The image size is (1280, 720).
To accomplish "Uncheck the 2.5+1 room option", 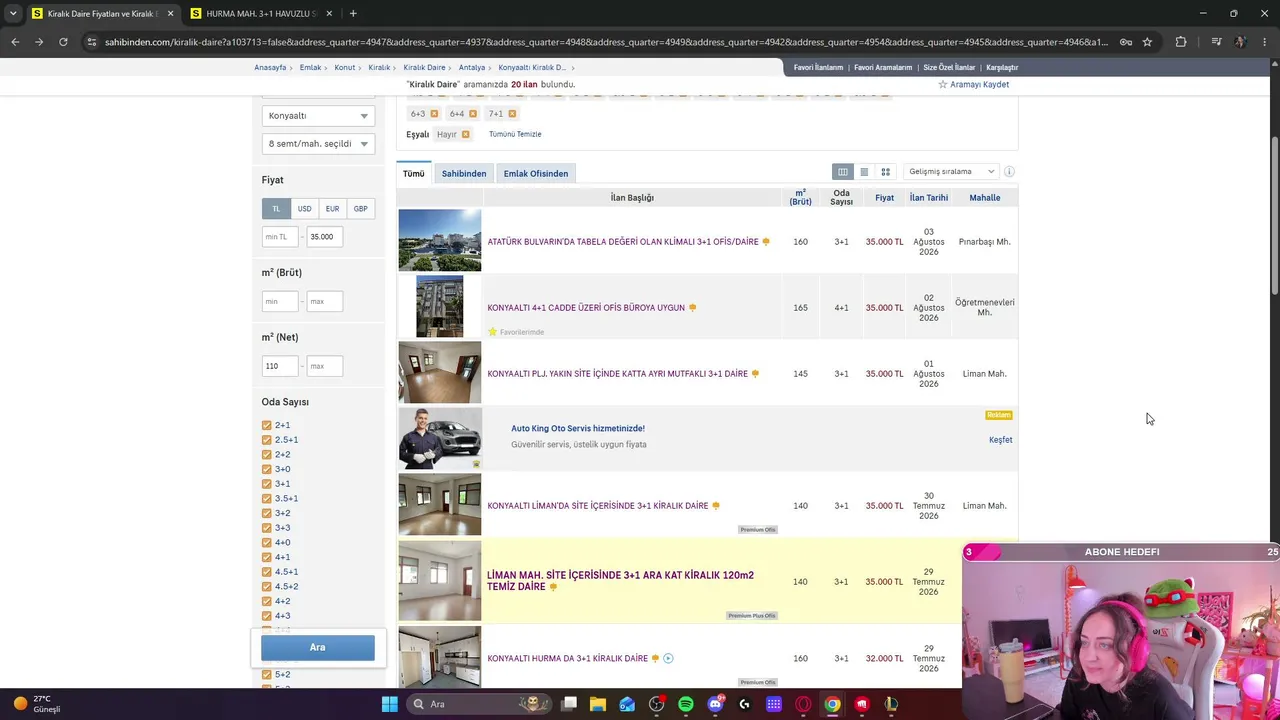I will pos(267,440).
